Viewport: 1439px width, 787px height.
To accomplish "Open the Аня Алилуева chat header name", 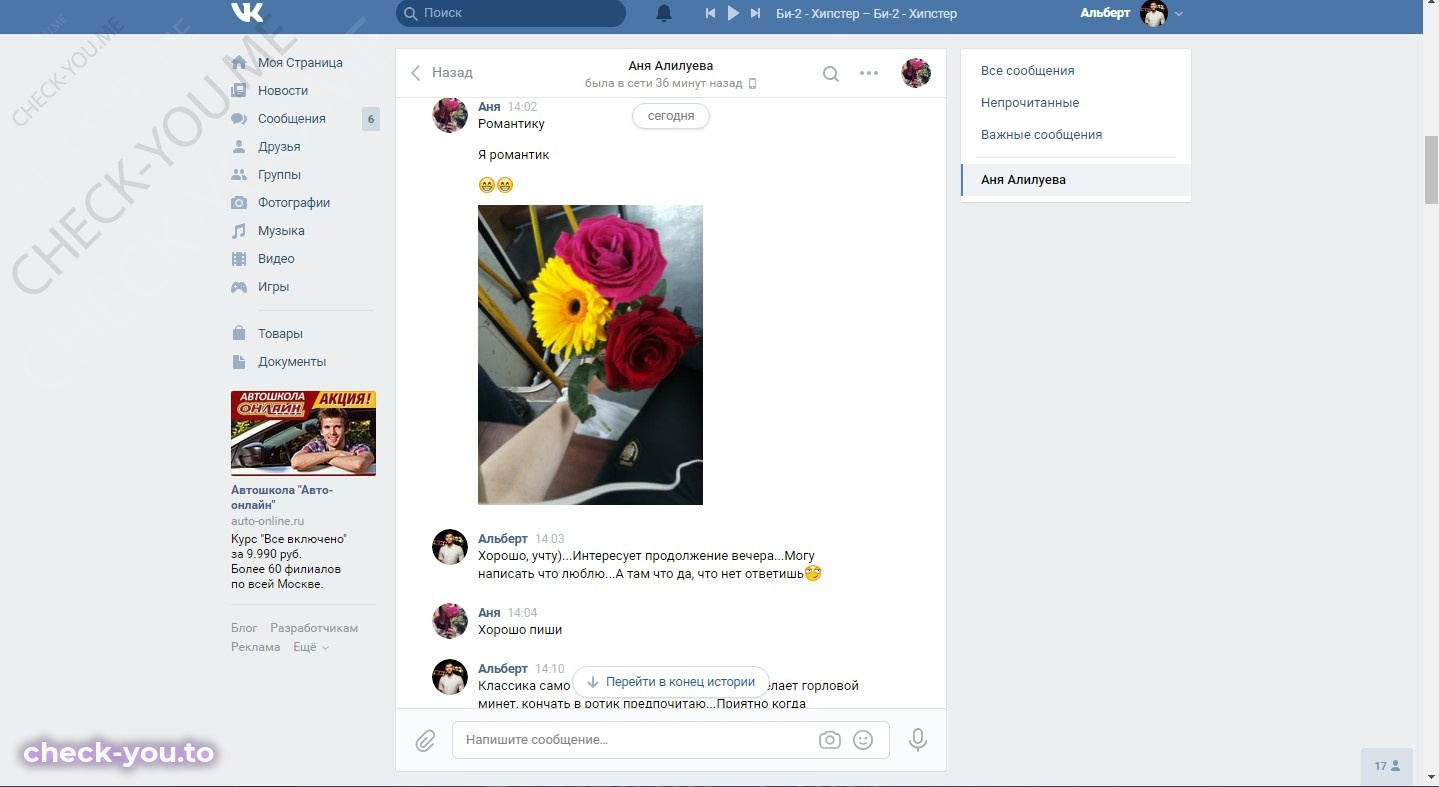I will point(670,66).
